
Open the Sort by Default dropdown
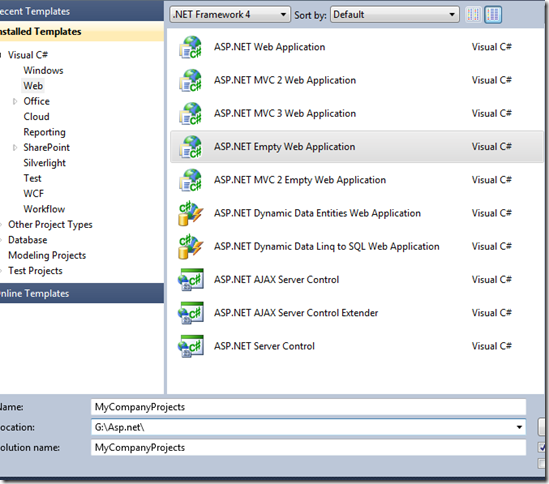click(395, 15)
